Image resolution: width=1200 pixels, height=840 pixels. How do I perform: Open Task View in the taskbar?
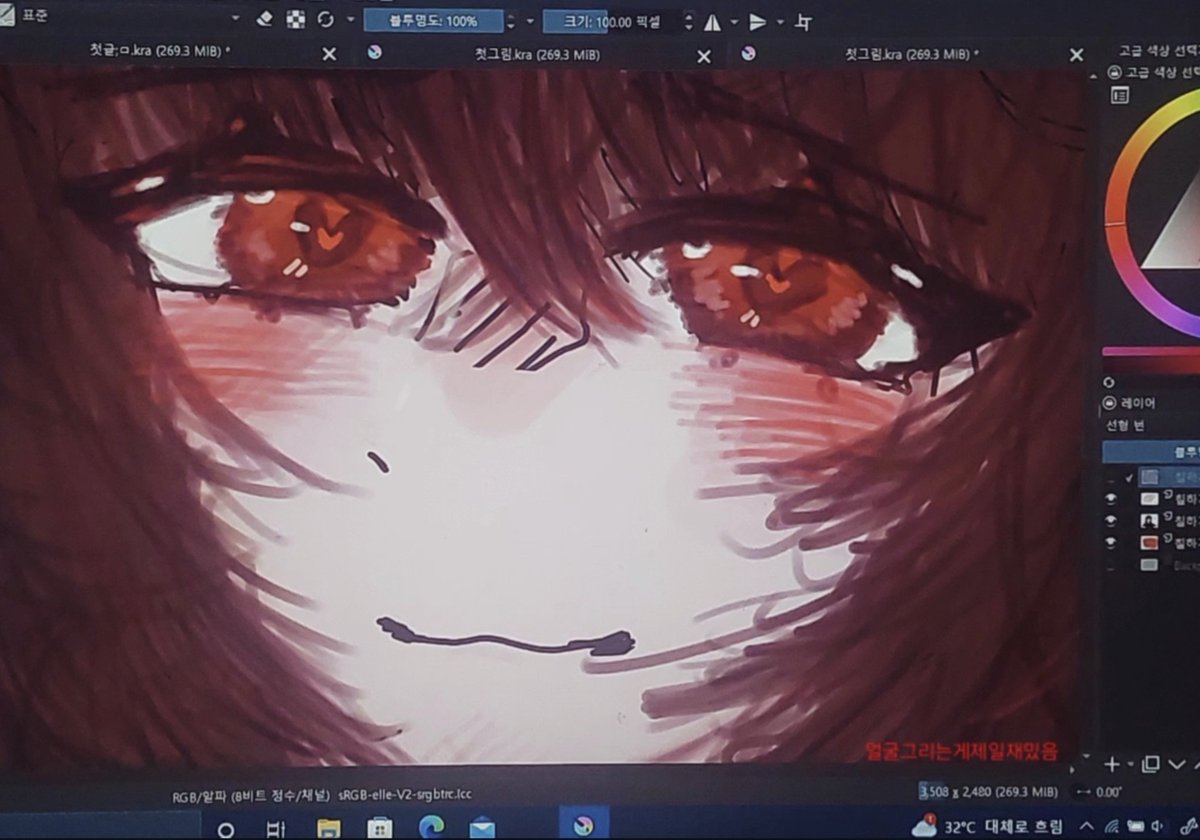pos(276,828)
